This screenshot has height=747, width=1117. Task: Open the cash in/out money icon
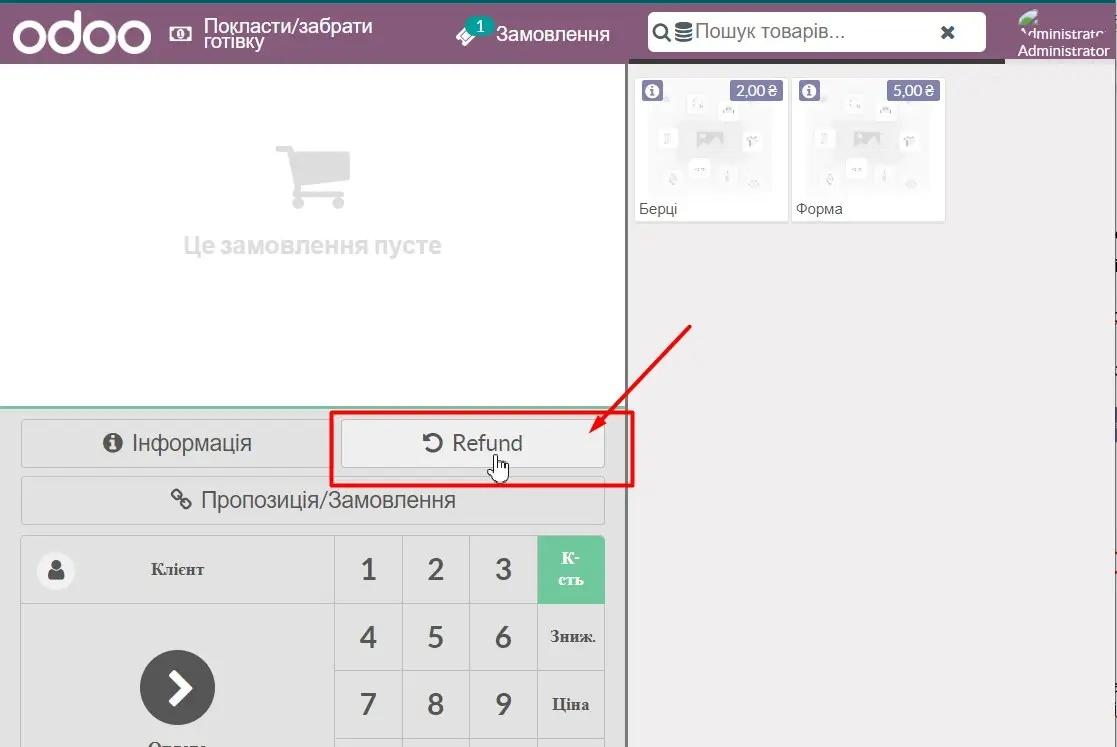pos(181,34)
